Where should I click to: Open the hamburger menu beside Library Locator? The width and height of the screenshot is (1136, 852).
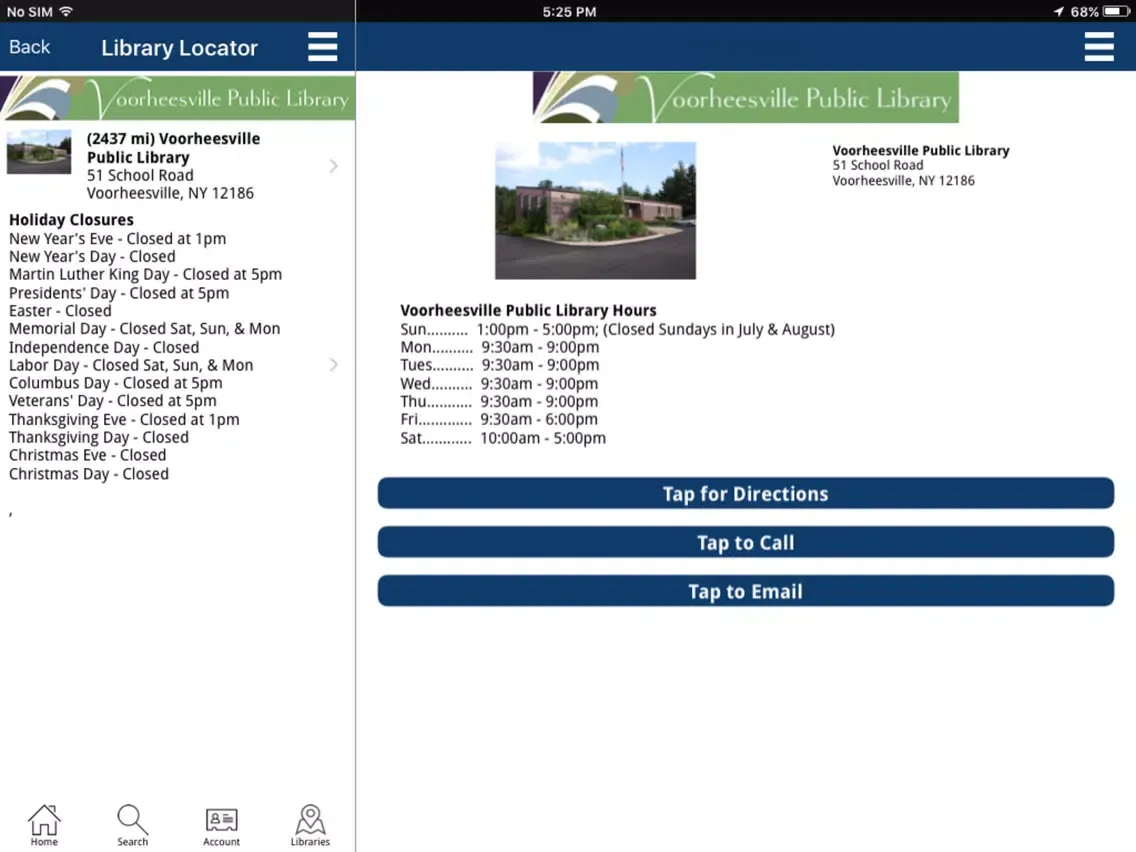tap(322, 47)
